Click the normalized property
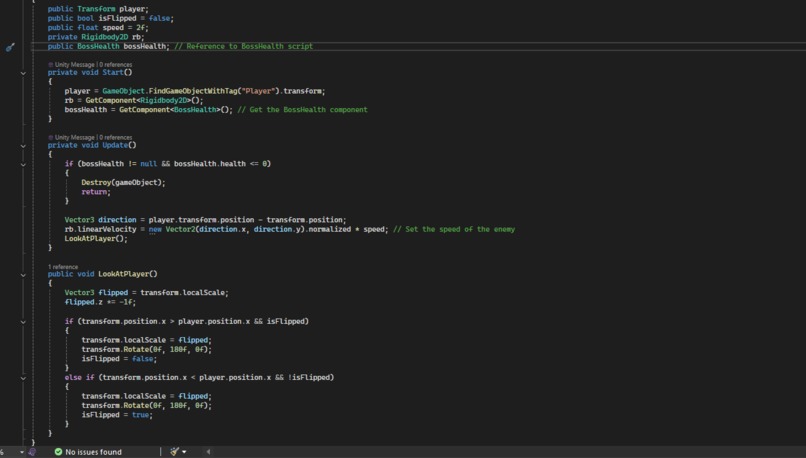 coord(329,229)
